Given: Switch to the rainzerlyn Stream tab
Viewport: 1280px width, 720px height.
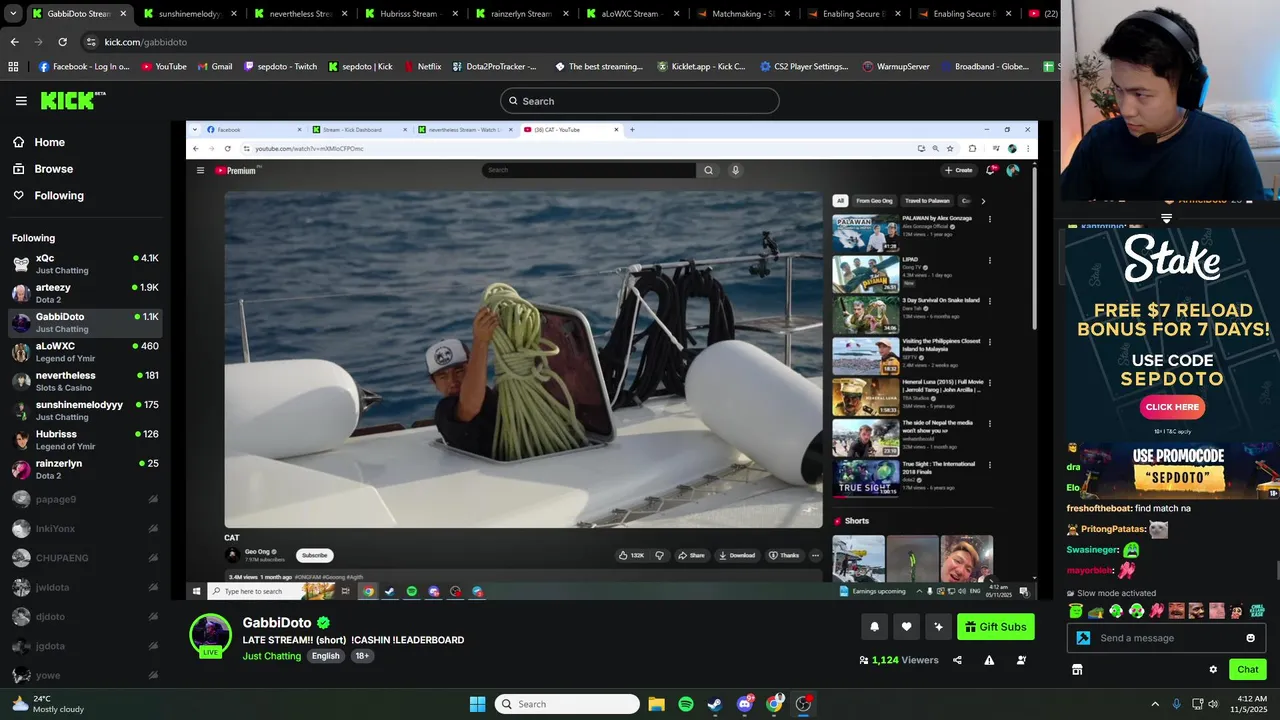Looking at the screenshot, I should tap(522, 14).
